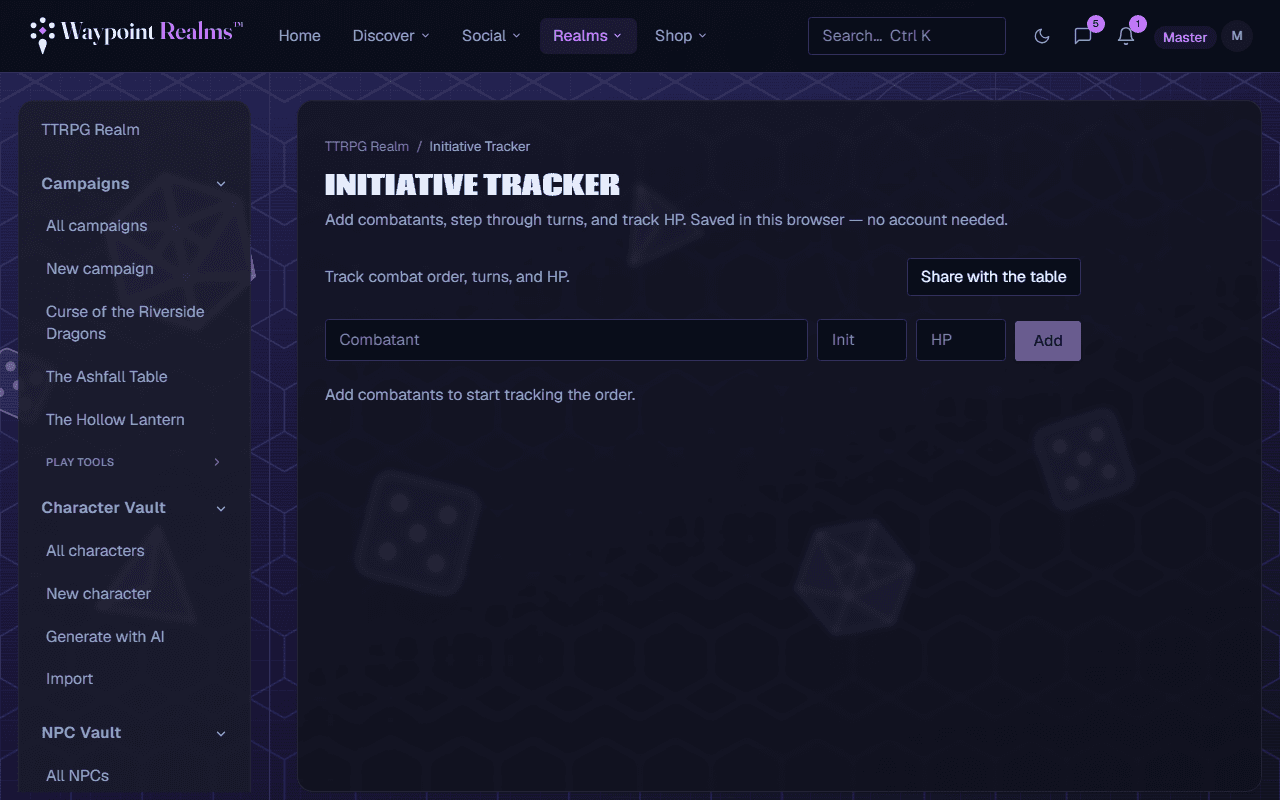This screenshot has height=800, width=1280.
Task: Open the Discover dropdown menu
Action: [x=391, y=36]
